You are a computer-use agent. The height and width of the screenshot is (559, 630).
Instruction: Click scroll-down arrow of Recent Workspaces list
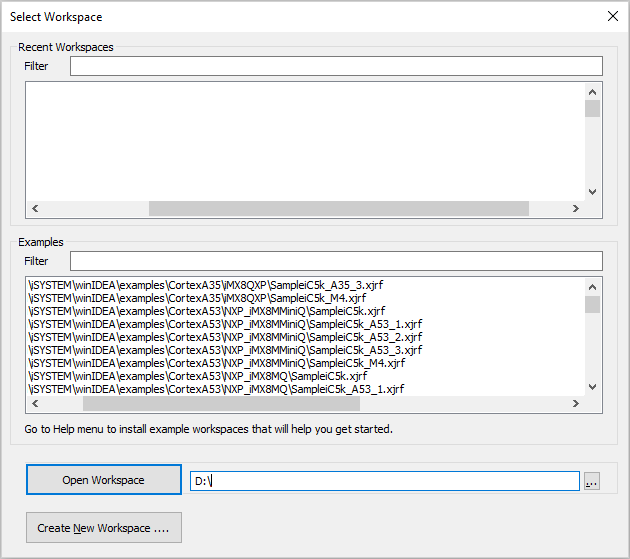592,192
